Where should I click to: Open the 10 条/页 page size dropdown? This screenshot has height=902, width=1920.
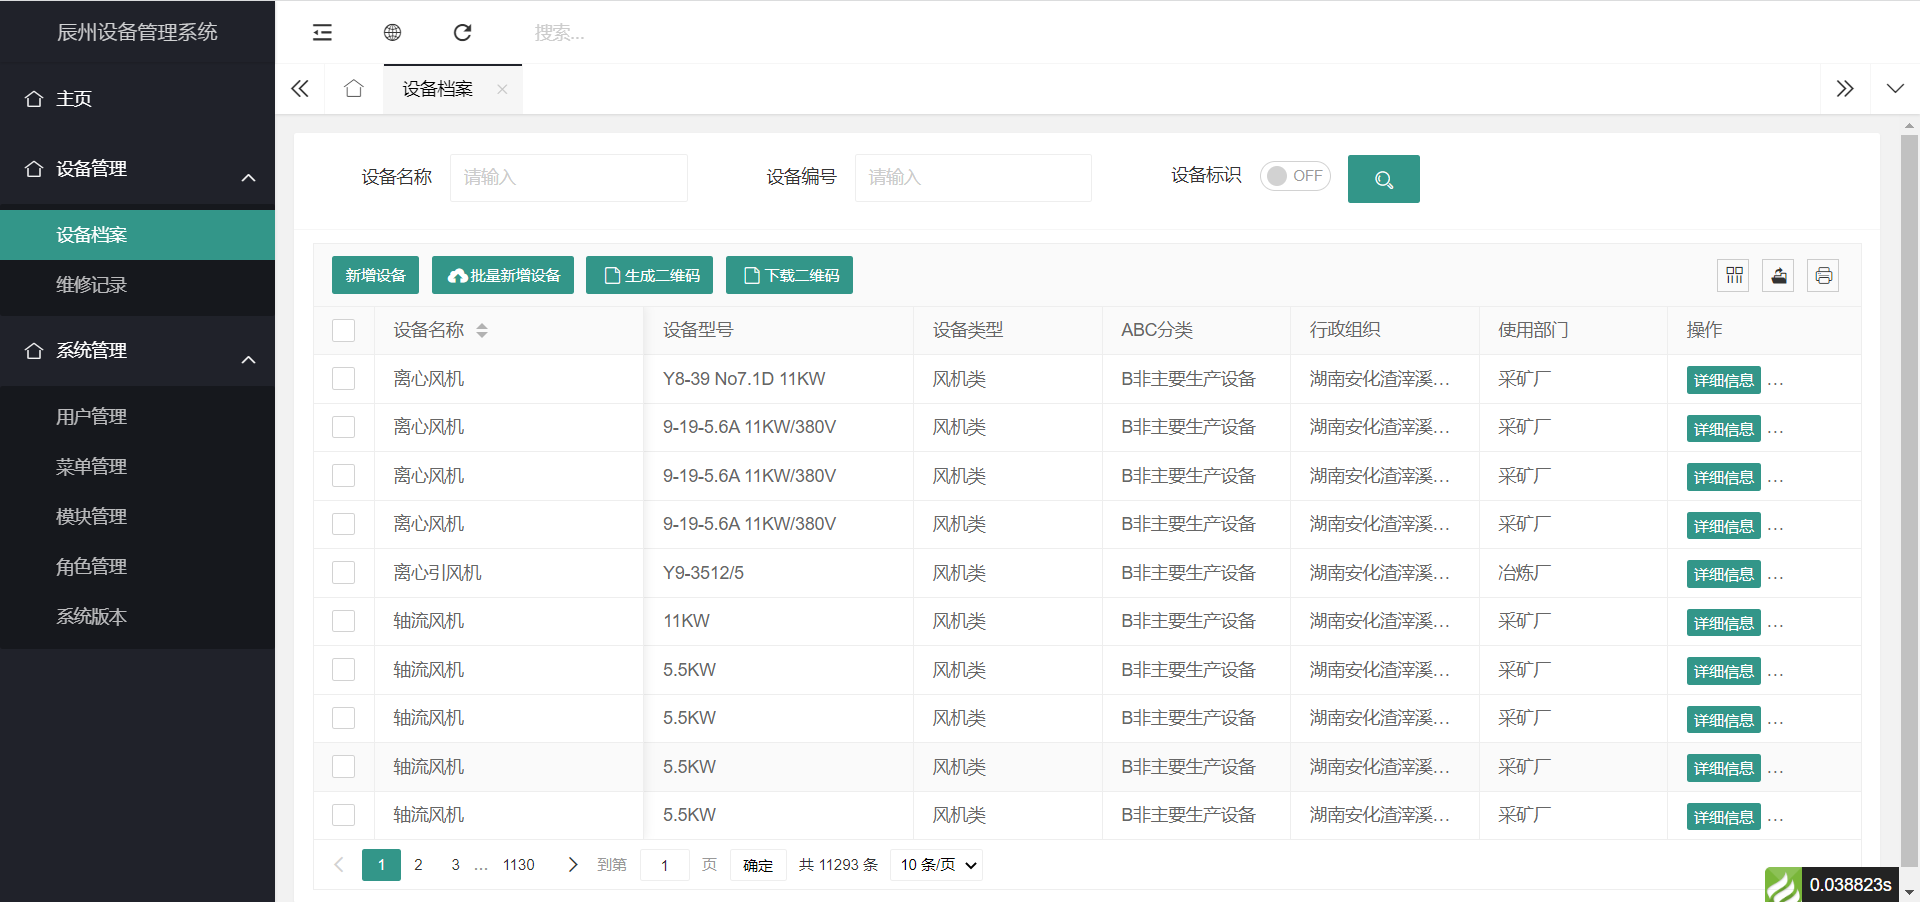pos(937,865)
